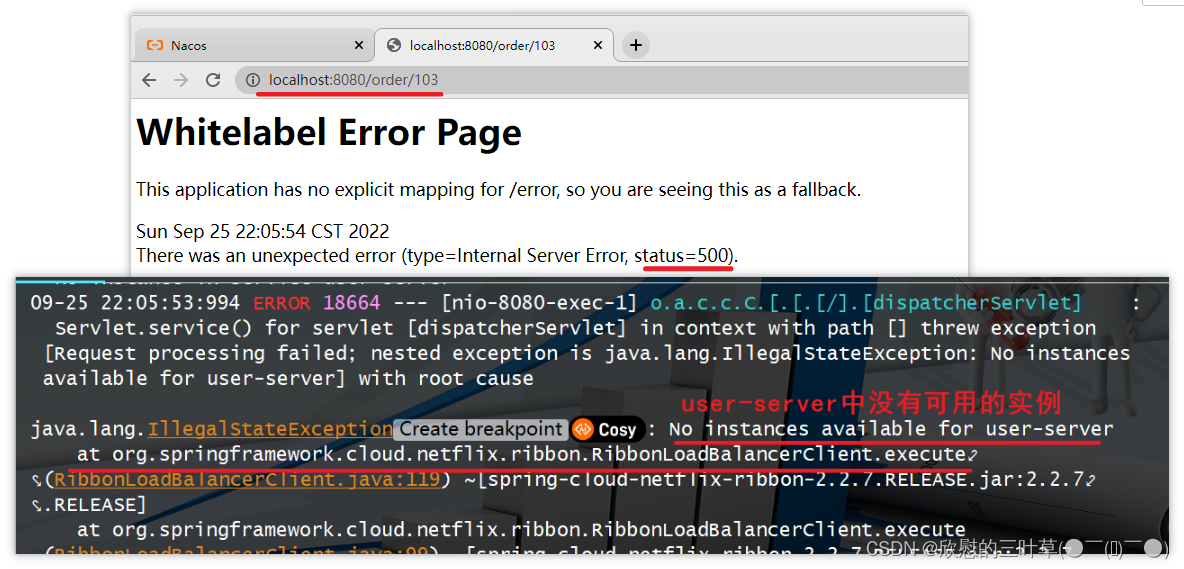Screen dimensions: 1184x569
Task: Click the globe favicon on localhost tab
Action: 393,45
